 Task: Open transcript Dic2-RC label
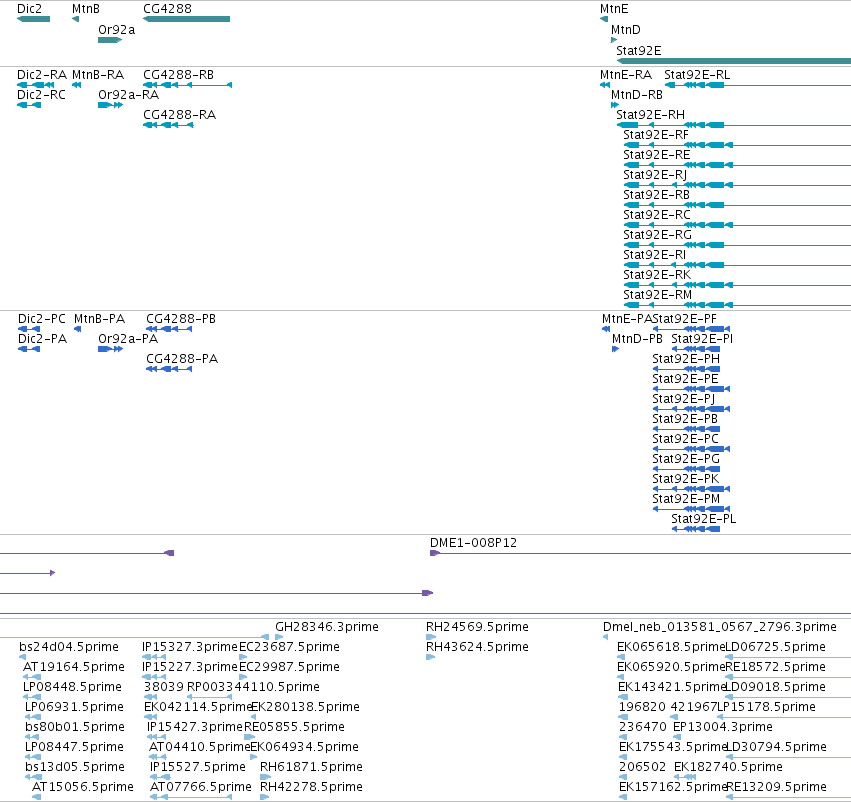[41, 94]
